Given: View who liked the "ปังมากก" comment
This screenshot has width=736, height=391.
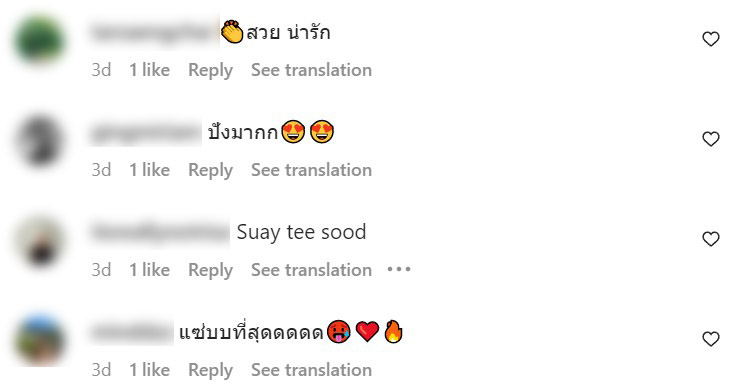Looking at the screenshot, I should 149,170.
